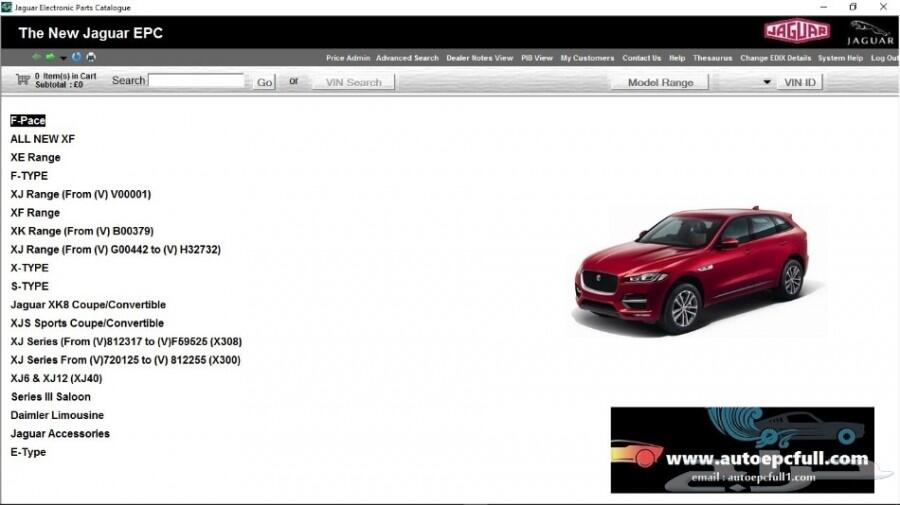Open System Help

coord(840,58)
